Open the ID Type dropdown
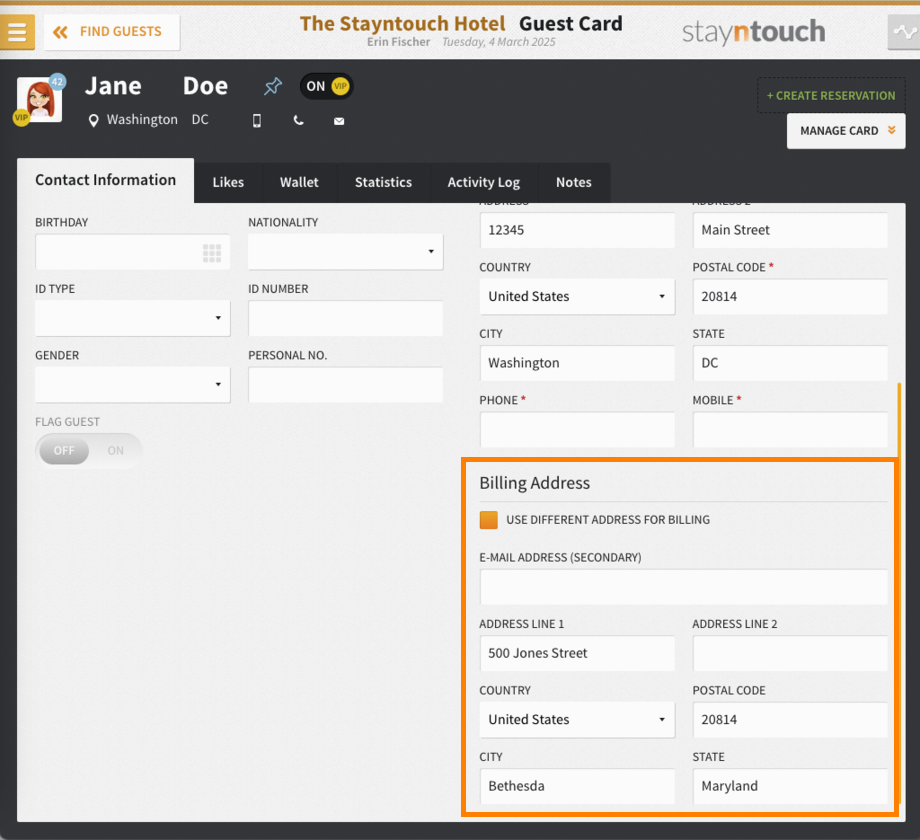The image size is (920, 840). tap(133, 319)
